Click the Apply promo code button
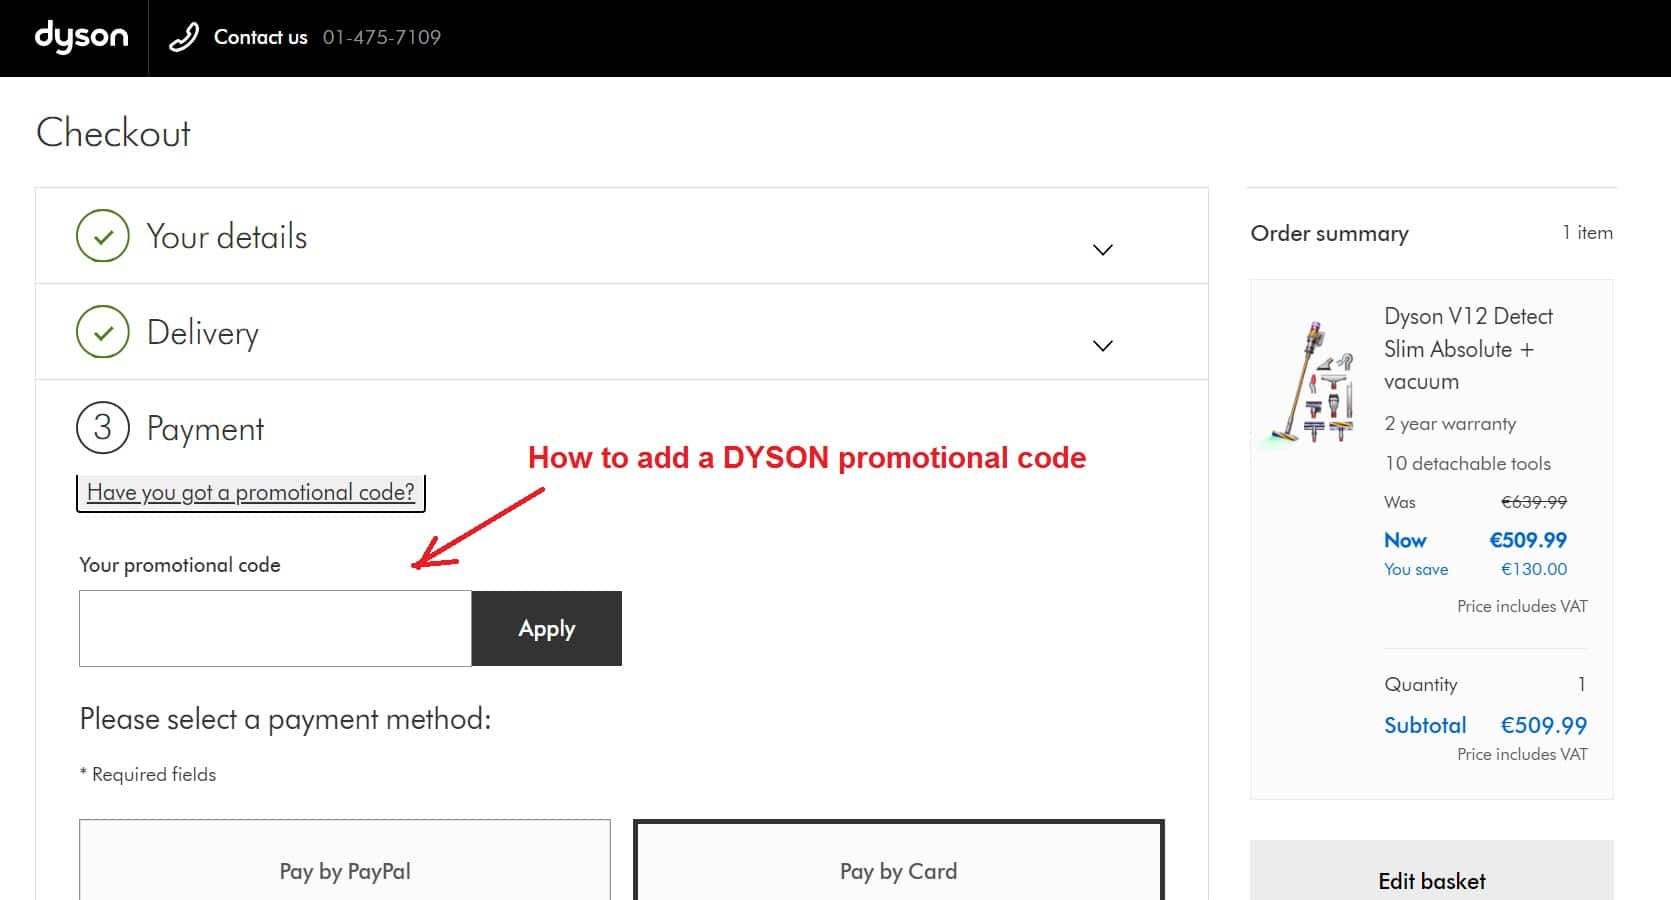Viewport: 1671px width, 900px height. point(546,628)
